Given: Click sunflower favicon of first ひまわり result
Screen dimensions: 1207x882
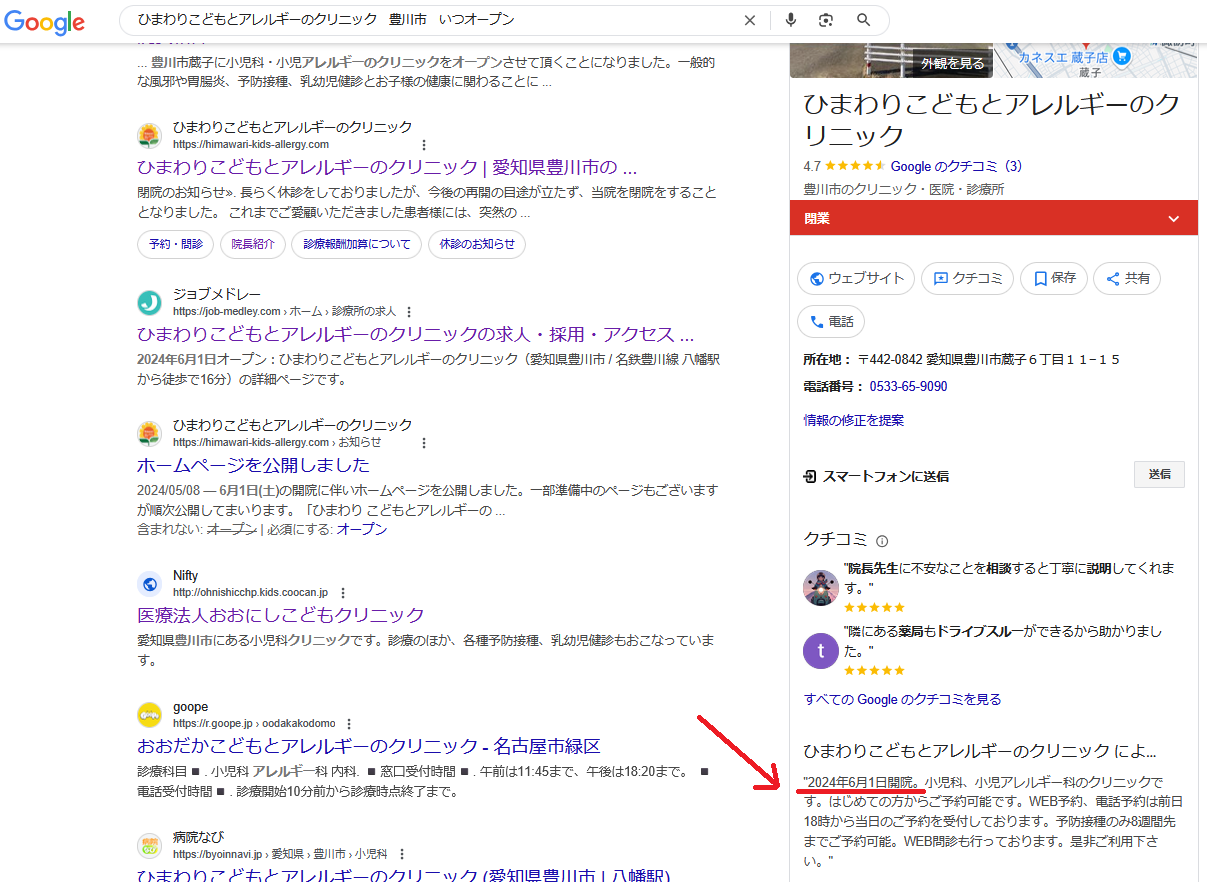Looking at the screenshot, I should pos(149,135).
